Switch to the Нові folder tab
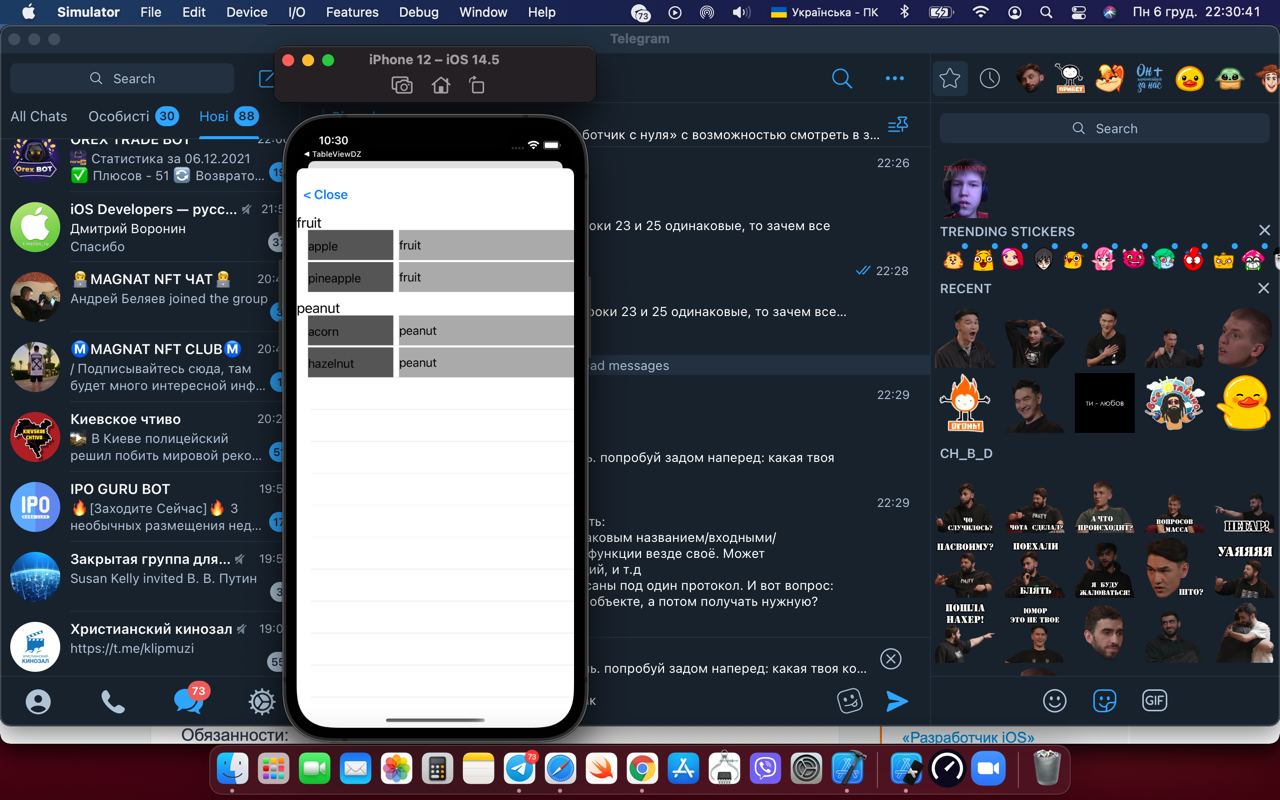 pos(228,116)
